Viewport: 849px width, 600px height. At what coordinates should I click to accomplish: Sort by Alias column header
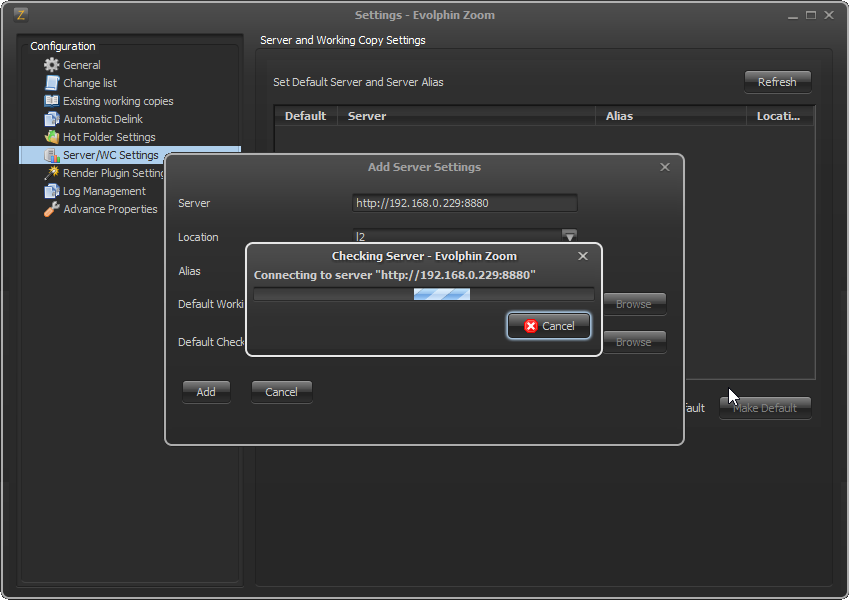671,116
